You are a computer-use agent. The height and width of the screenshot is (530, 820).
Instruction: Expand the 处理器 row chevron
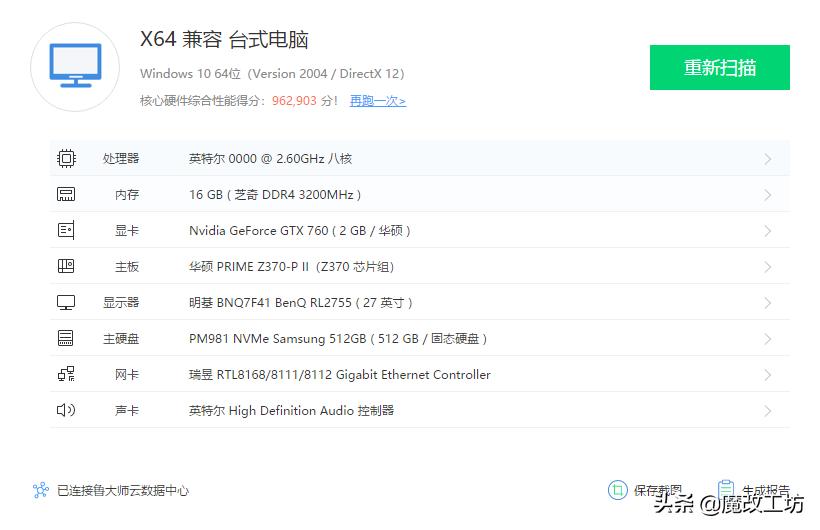click(767, 159)
